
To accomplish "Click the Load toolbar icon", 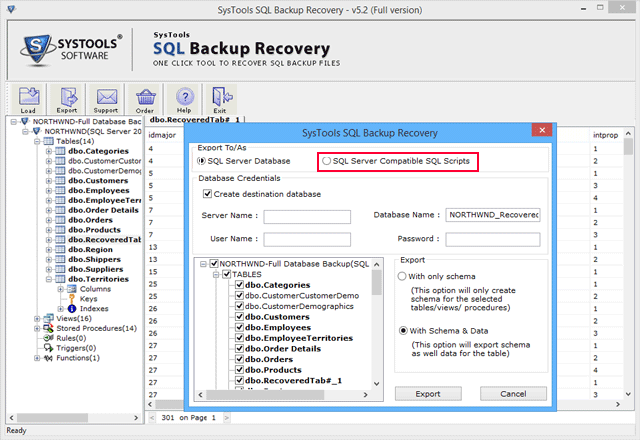I will [x=28, y=99].
